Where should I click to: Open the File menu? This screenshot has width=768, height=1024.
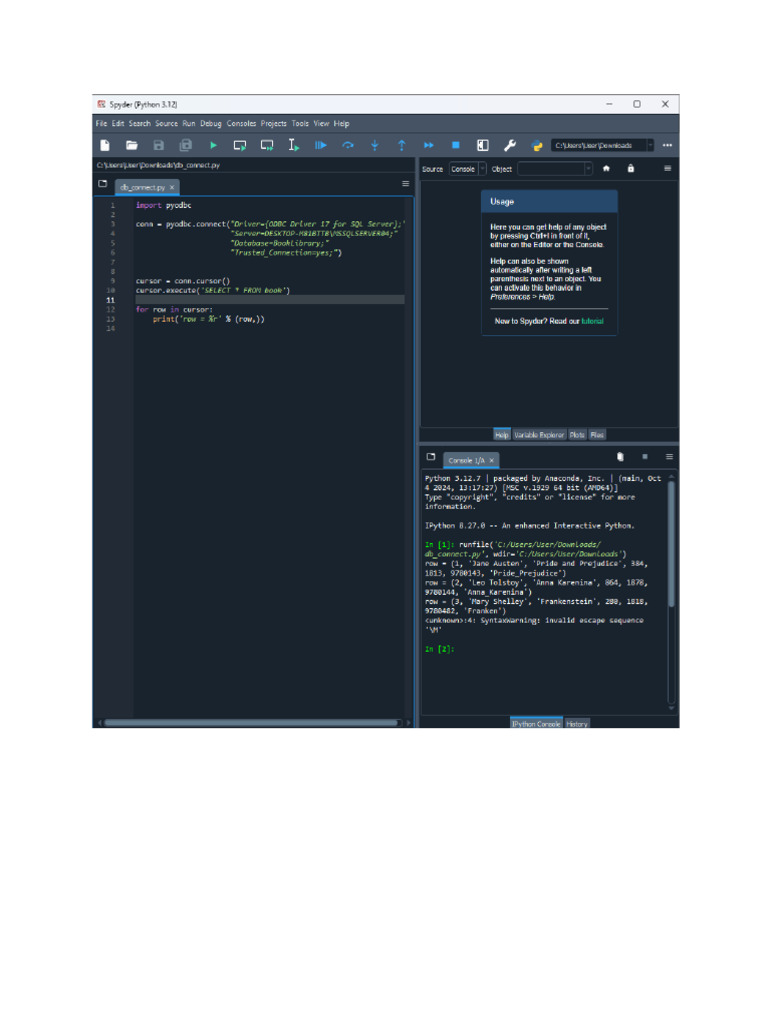pyautogui.click(x=101, y=123)
